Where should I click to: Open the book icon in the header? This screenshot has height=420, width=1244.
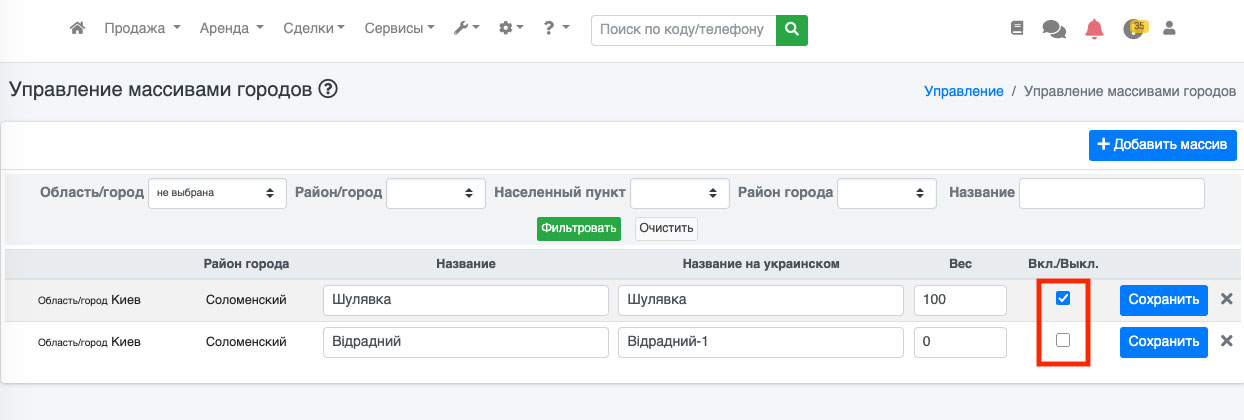coord(1017,29)
